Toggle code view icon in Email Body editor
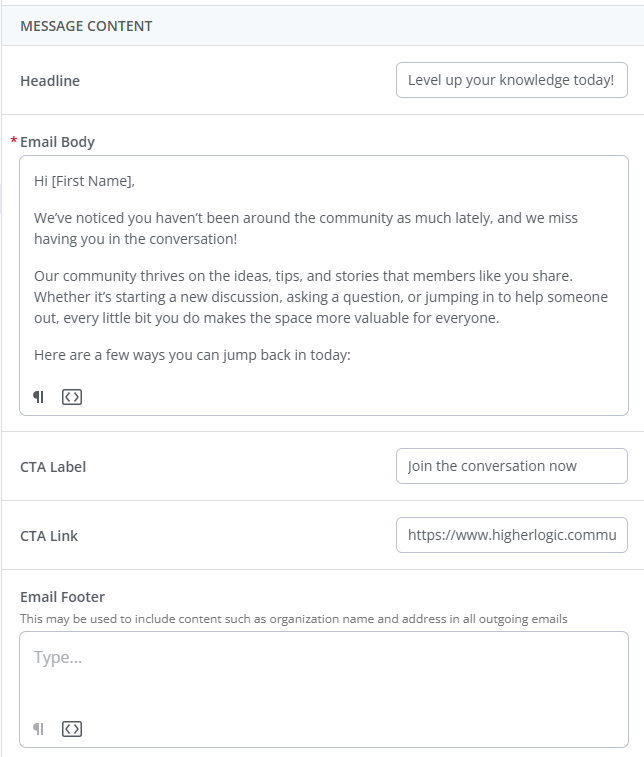This screenshot has width=644, height=757. pyautogui.click(x=71, y=397)
